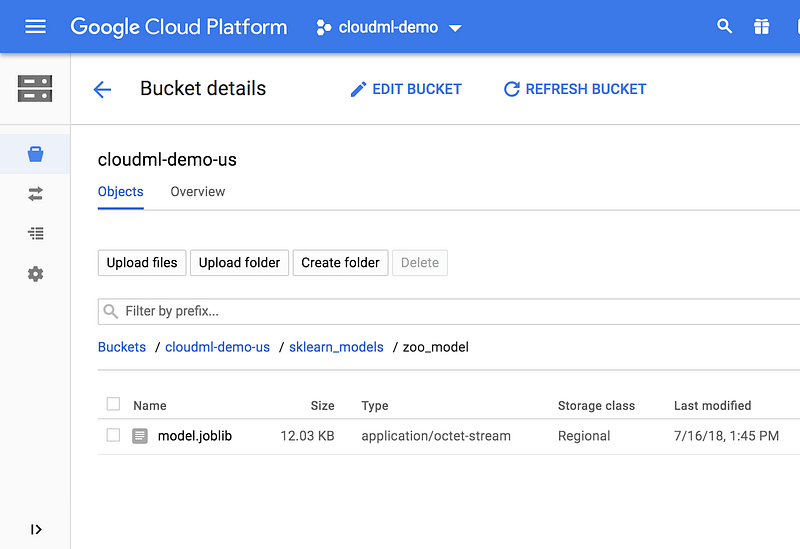Open Storage Browser bucket icon in sidebar
800x549 pixels.
click(35, 154)
